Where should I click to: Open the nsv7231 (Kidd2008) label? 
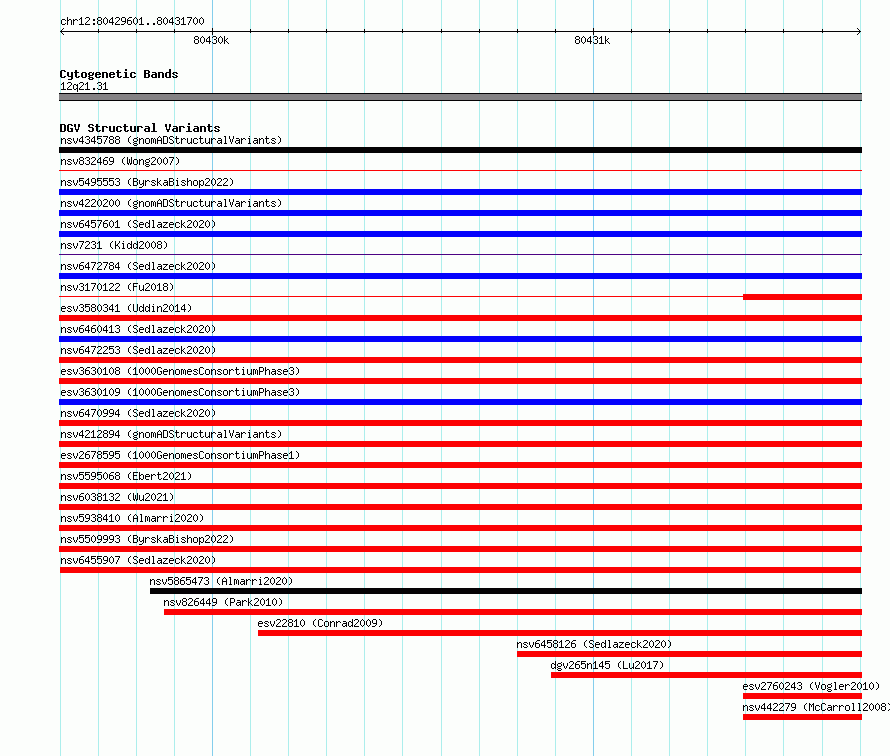(114, 245)
